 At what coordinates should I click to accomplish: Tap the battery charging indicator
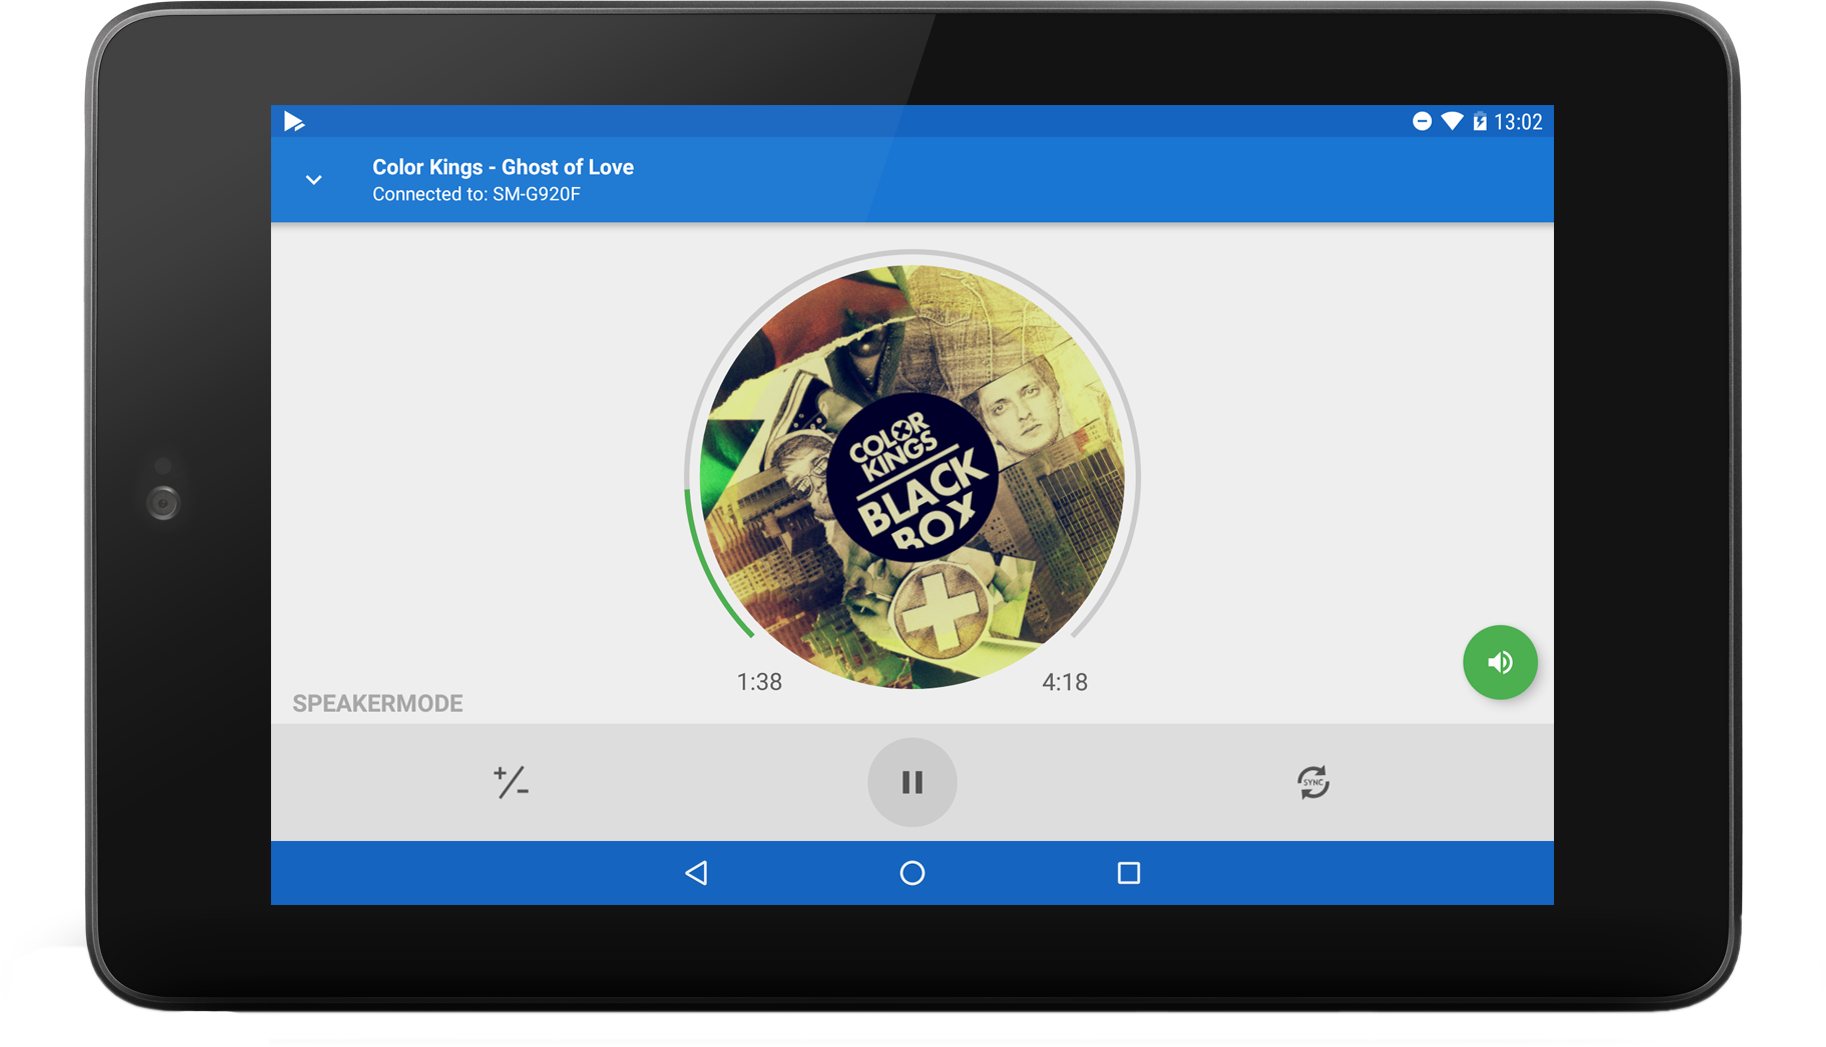[x=1479, y=122]
